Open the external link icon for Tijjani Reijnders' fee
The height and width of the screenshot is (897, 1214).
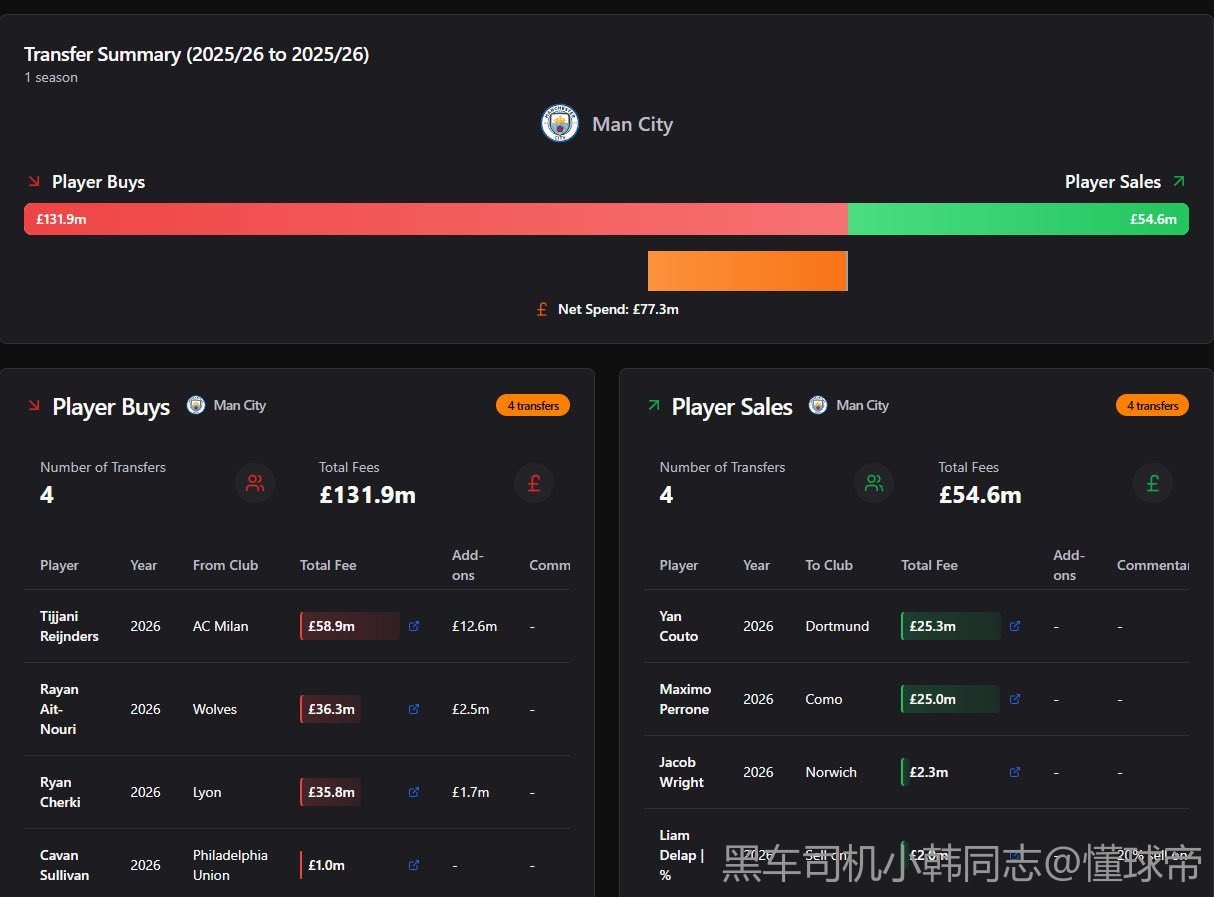click(x=414, y=626)
